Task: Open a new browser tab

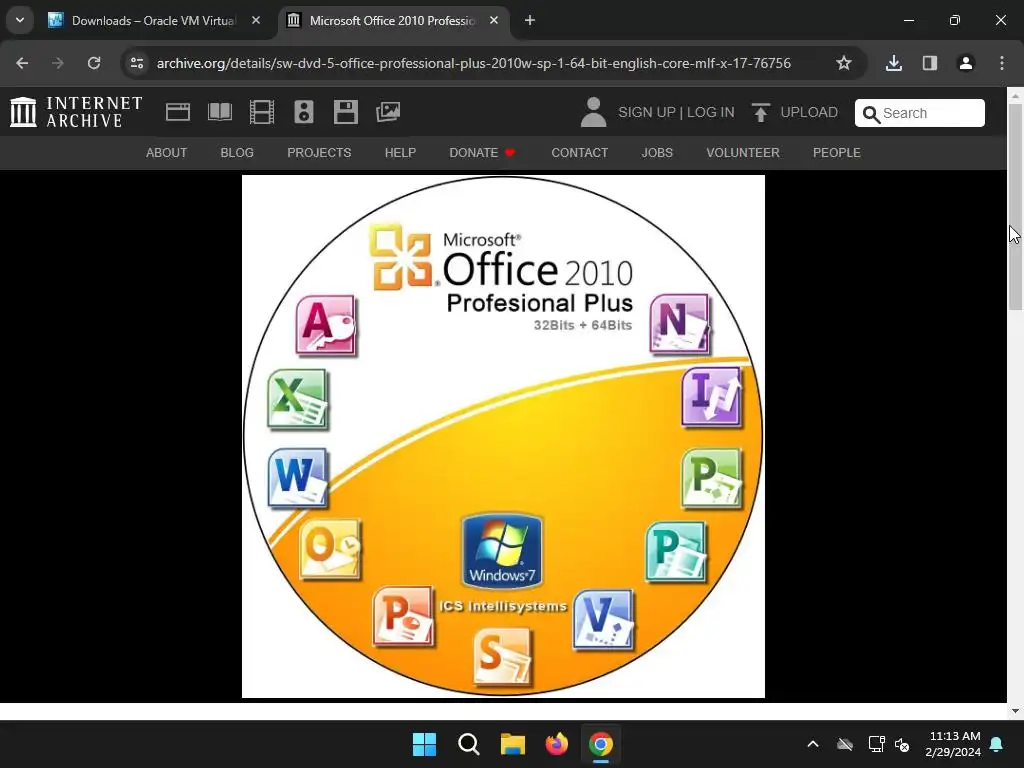Action: [x=530, y=20]
